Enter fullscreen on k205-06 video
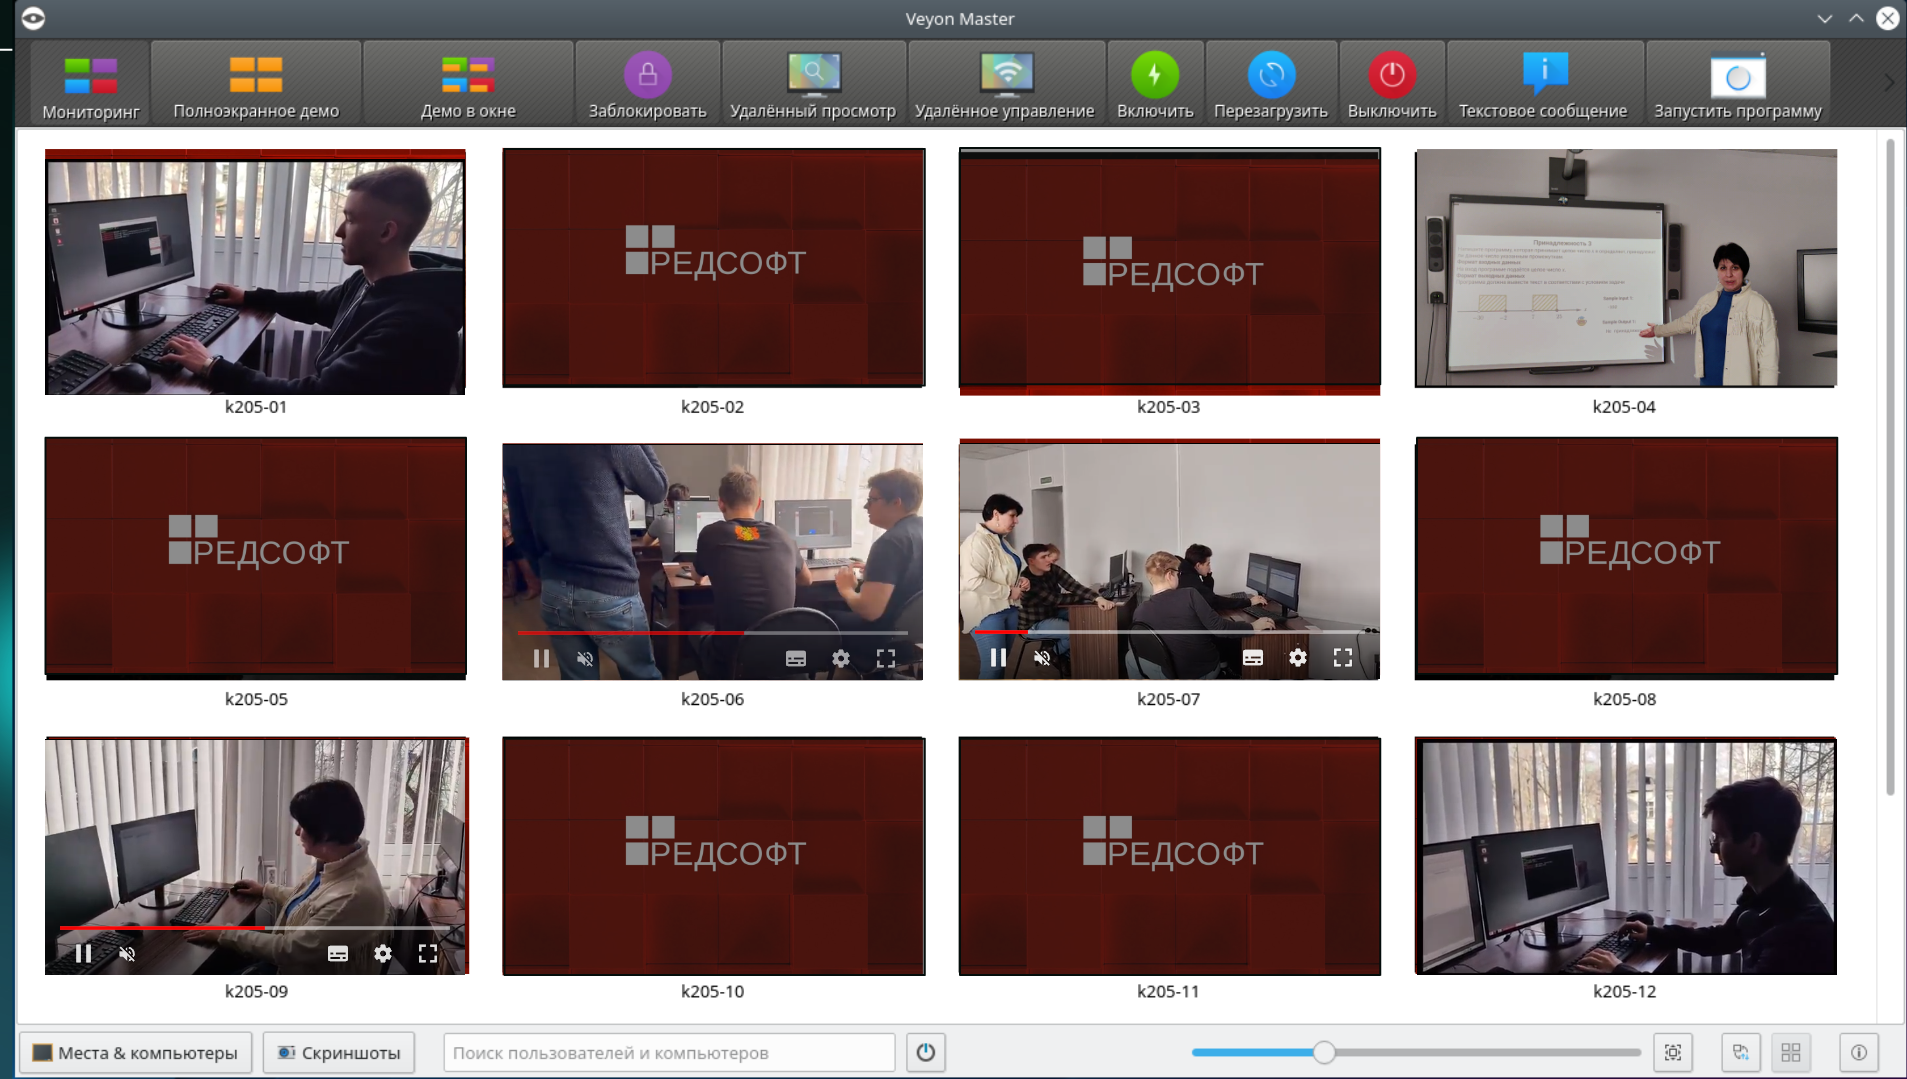The width and height of the screenshot is (1907, 1079). [x=886, y=658]
